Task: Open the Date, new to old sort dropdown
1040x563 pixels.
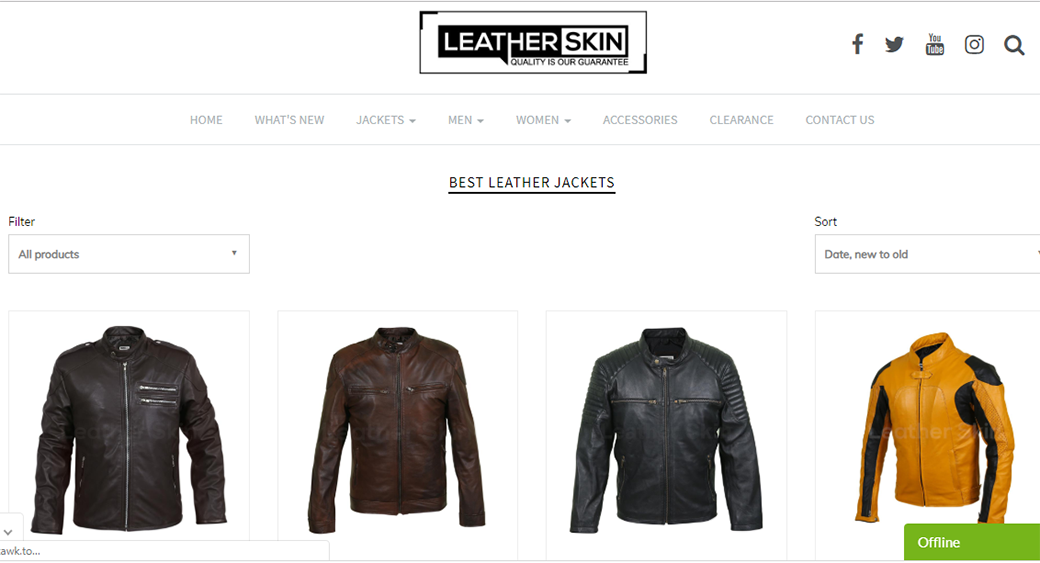Action: tap(927, 254)
